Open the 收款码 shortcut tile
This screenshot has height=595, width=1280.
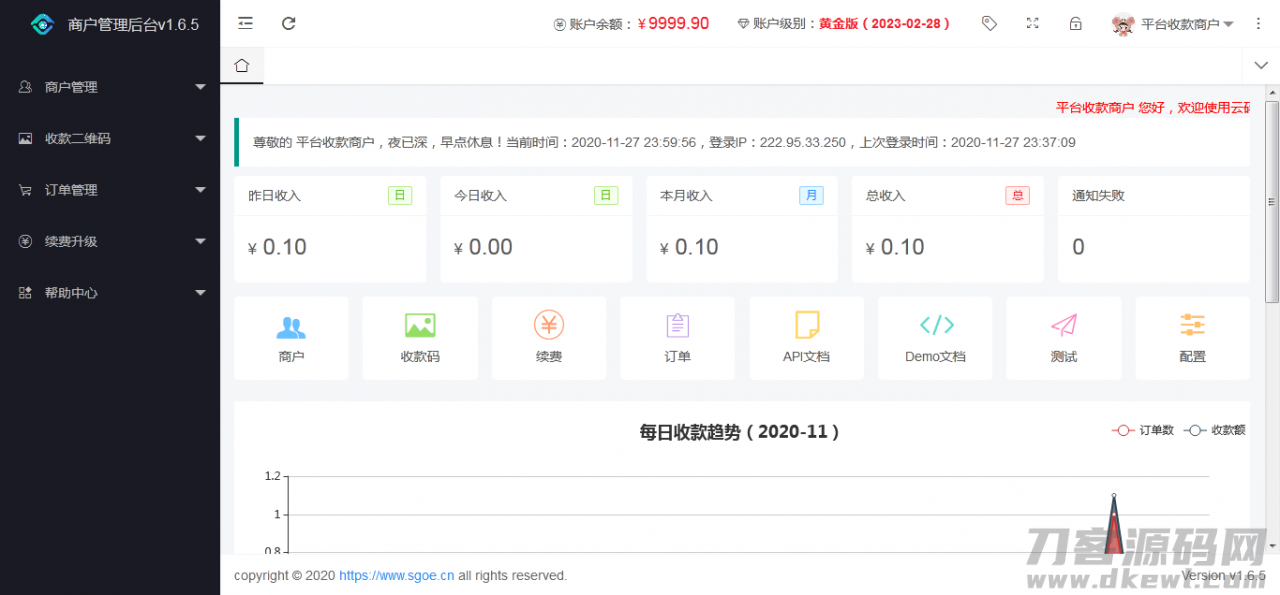[x=420, y=338]
